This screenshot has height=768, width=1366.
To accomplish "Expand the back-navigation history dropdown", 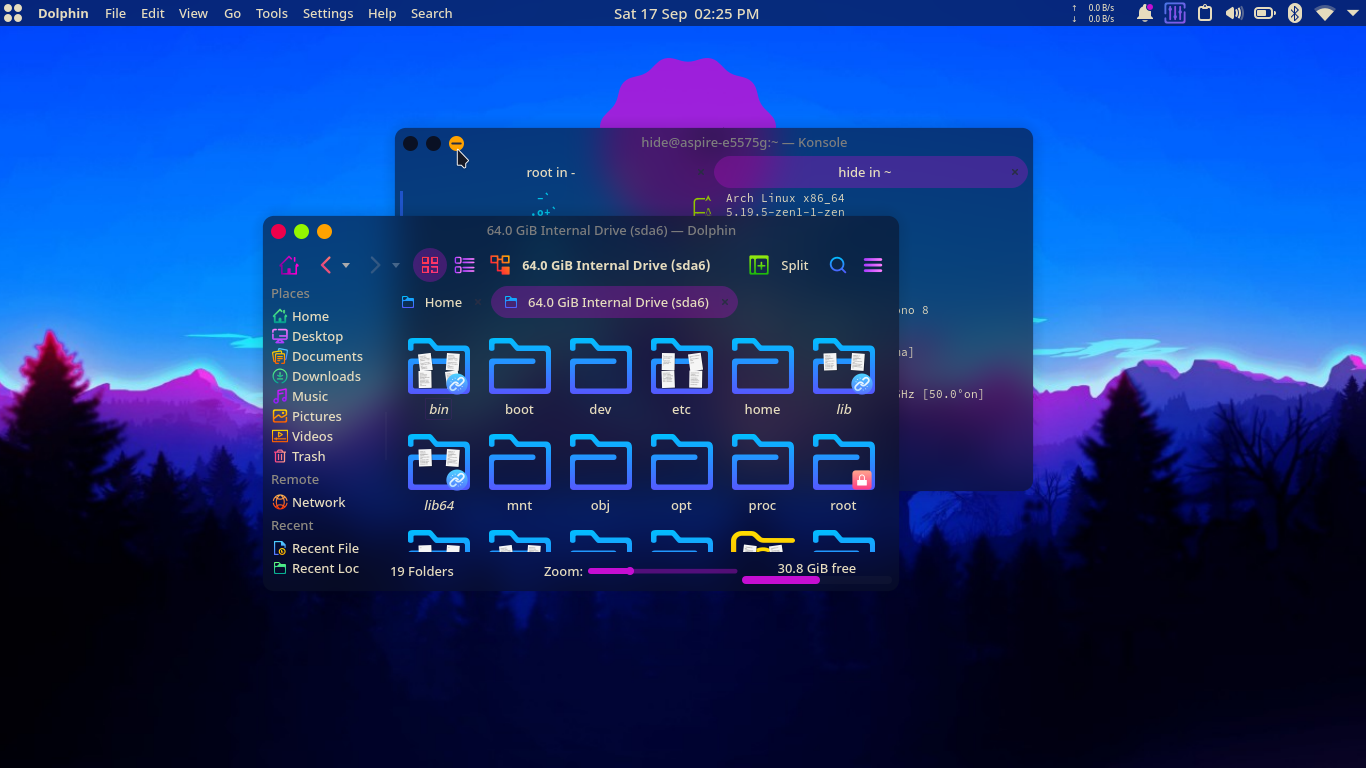I will pos(347,265).
